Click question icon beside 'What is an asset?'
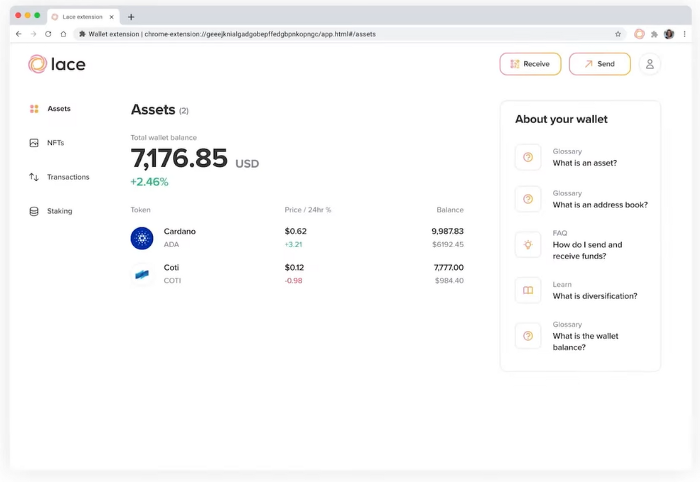Image resolution: width=700 pixels, height=482 pixels. [528, 157]
